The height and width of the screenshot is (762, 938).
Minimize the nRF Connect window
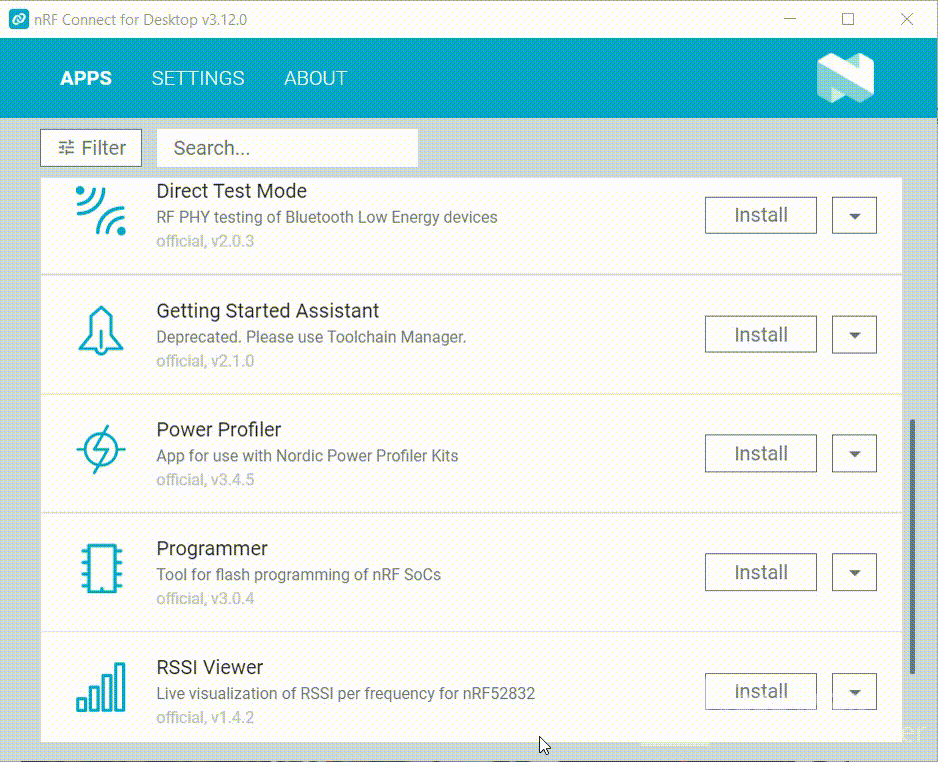coord(790,19)
